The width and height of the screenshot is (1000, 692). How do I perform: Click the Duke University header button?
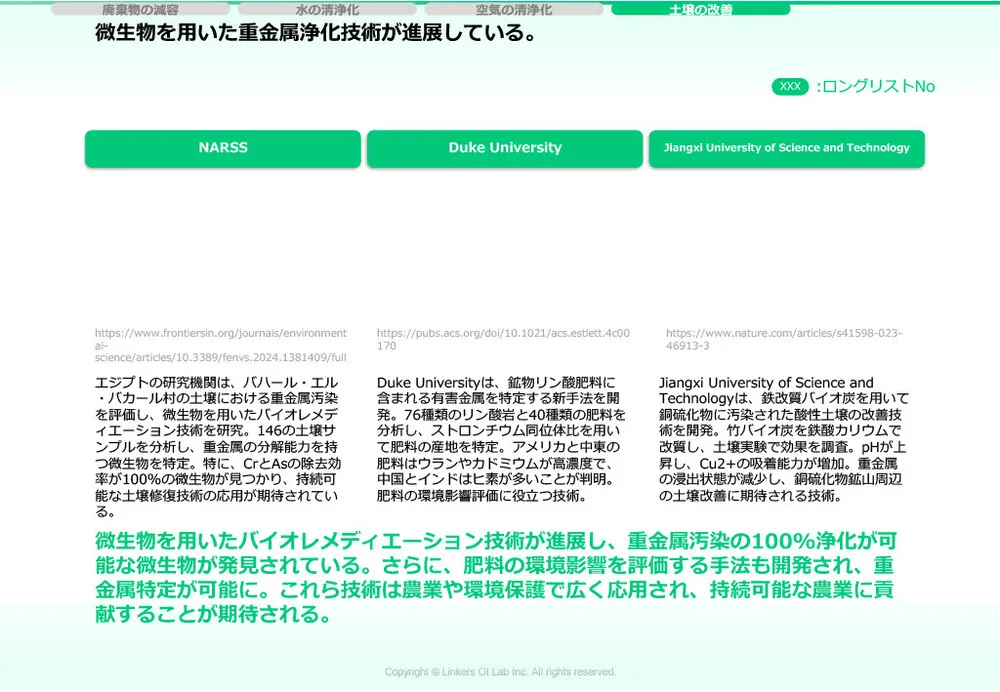coord(506,148)
